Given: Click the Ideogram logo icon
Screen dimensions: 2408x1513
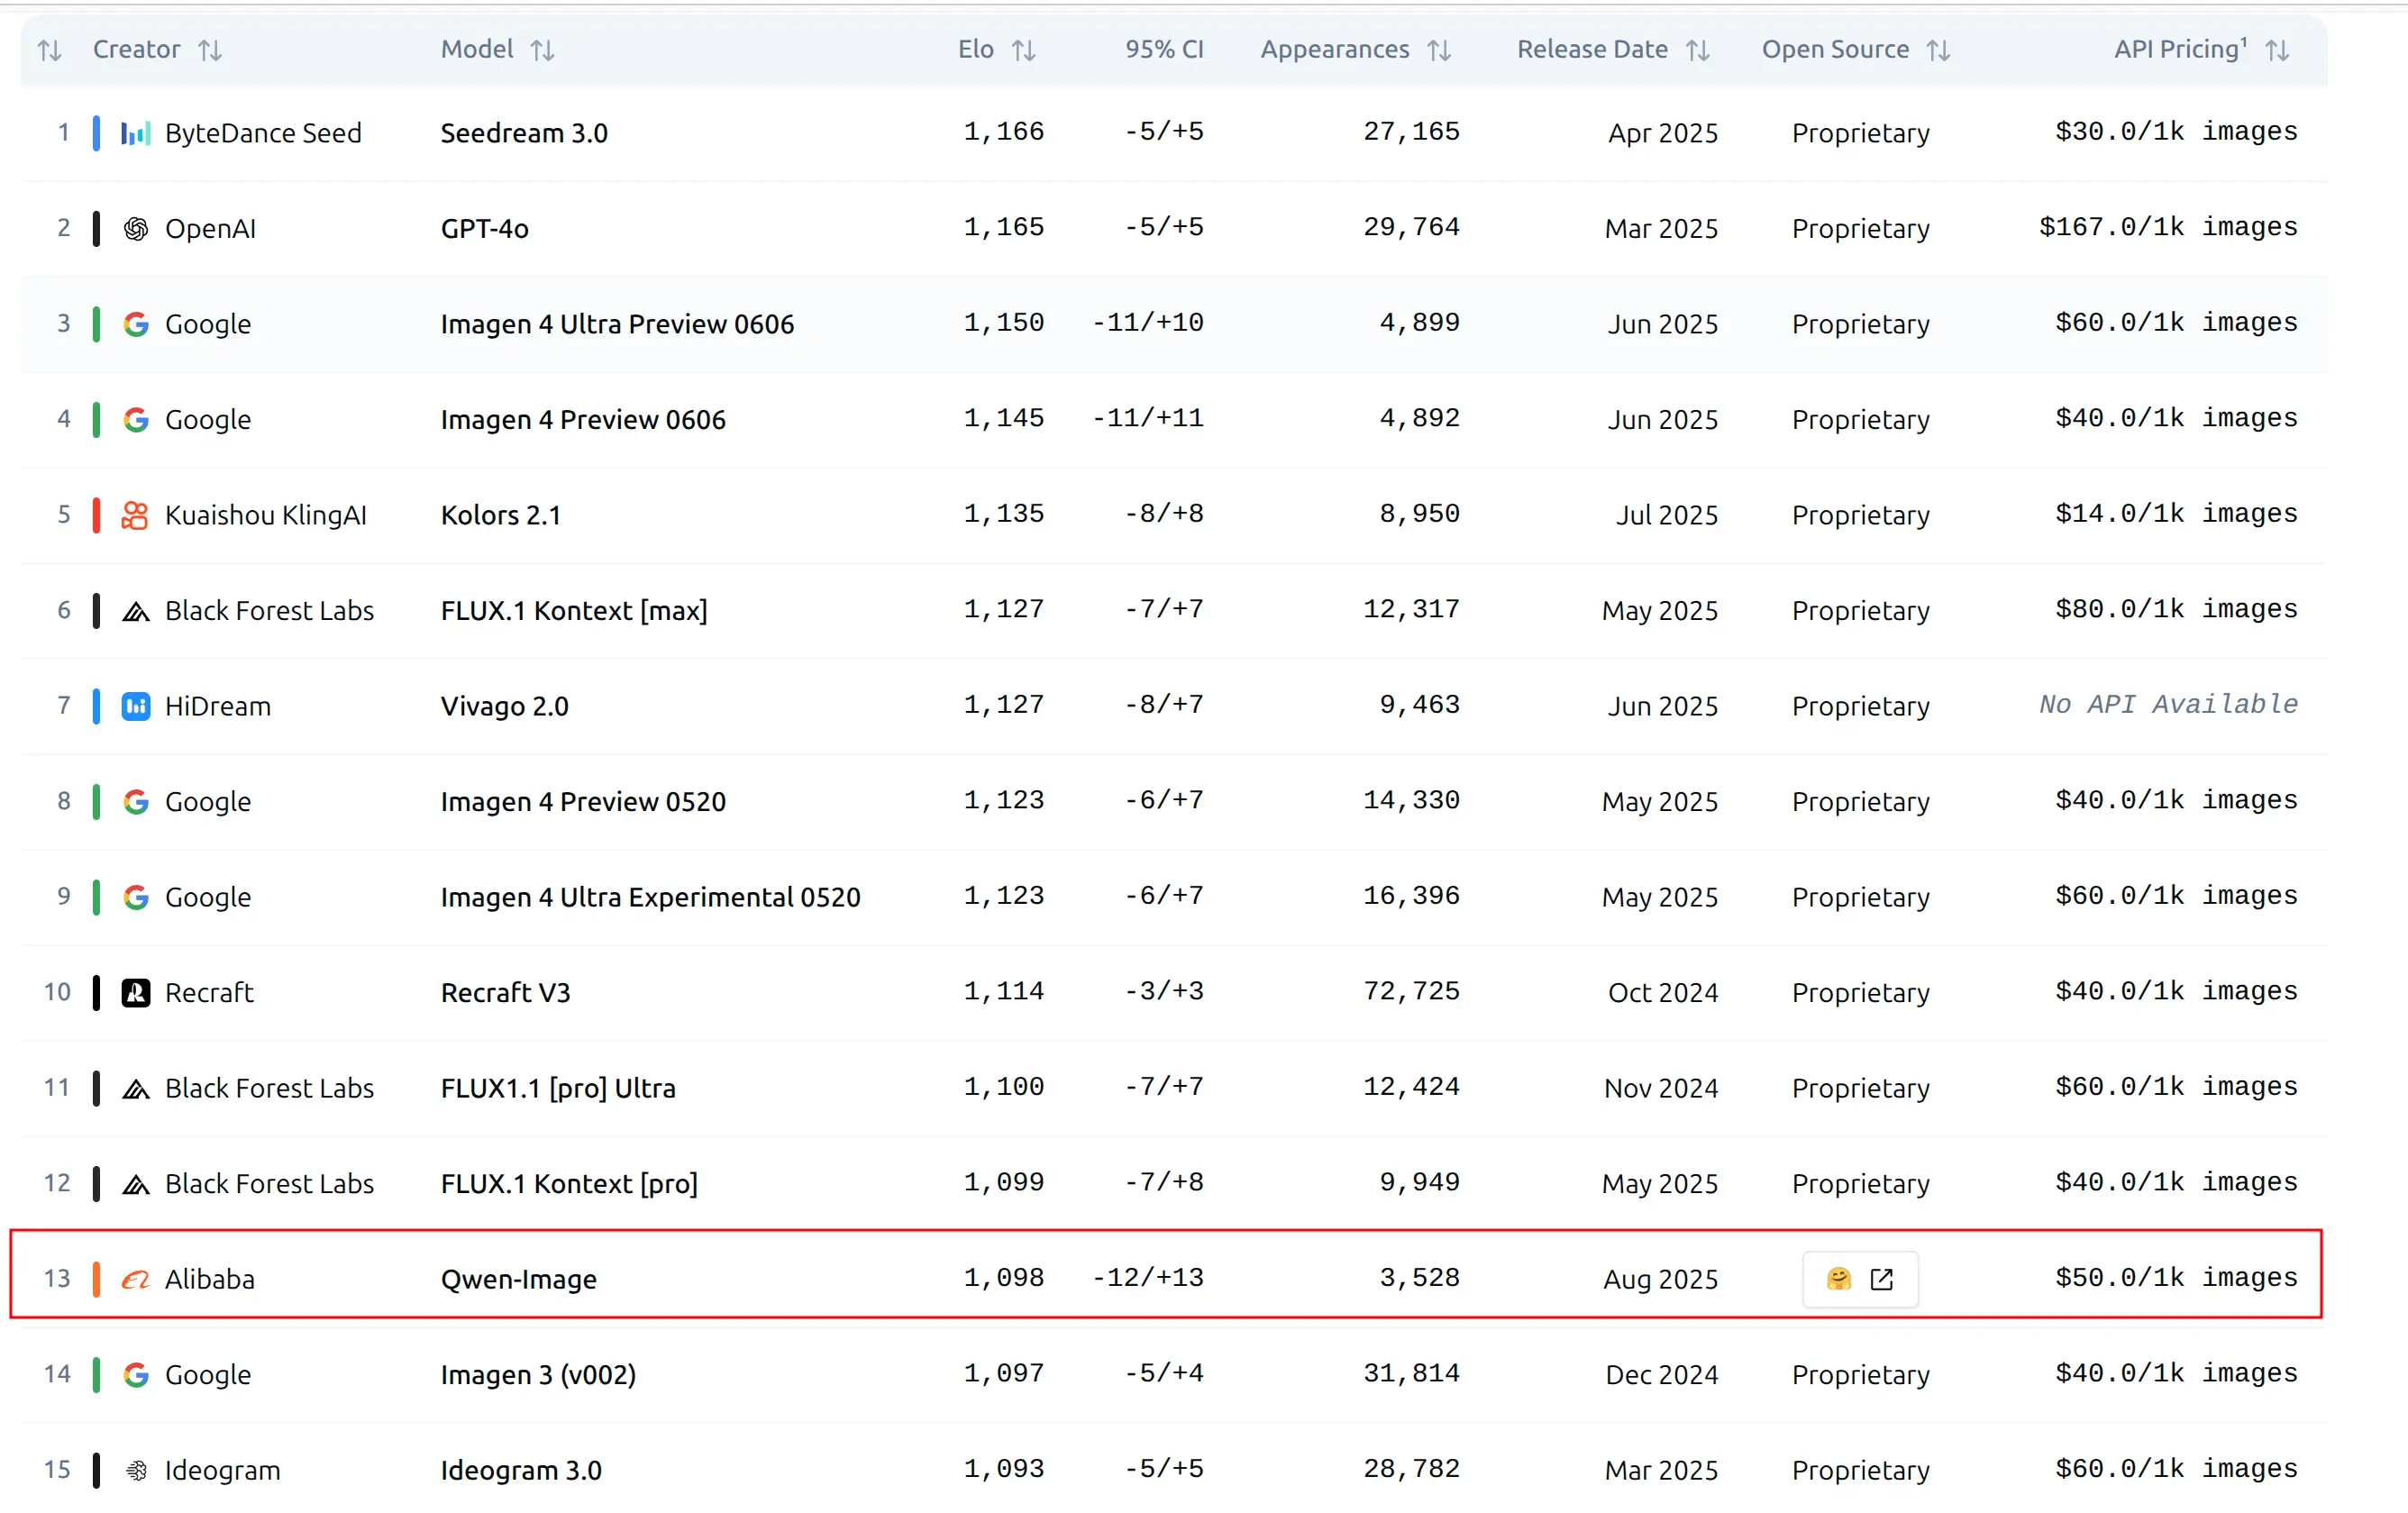Looking at the screenshot, I should tap(135, 1470).
